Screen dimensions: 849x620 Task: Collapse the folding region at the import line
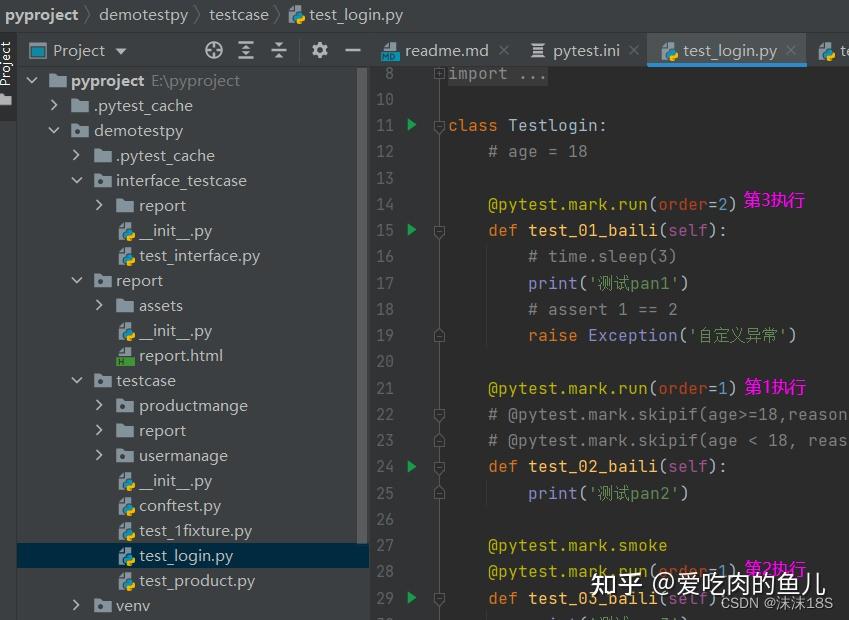(x=438, y=72)
